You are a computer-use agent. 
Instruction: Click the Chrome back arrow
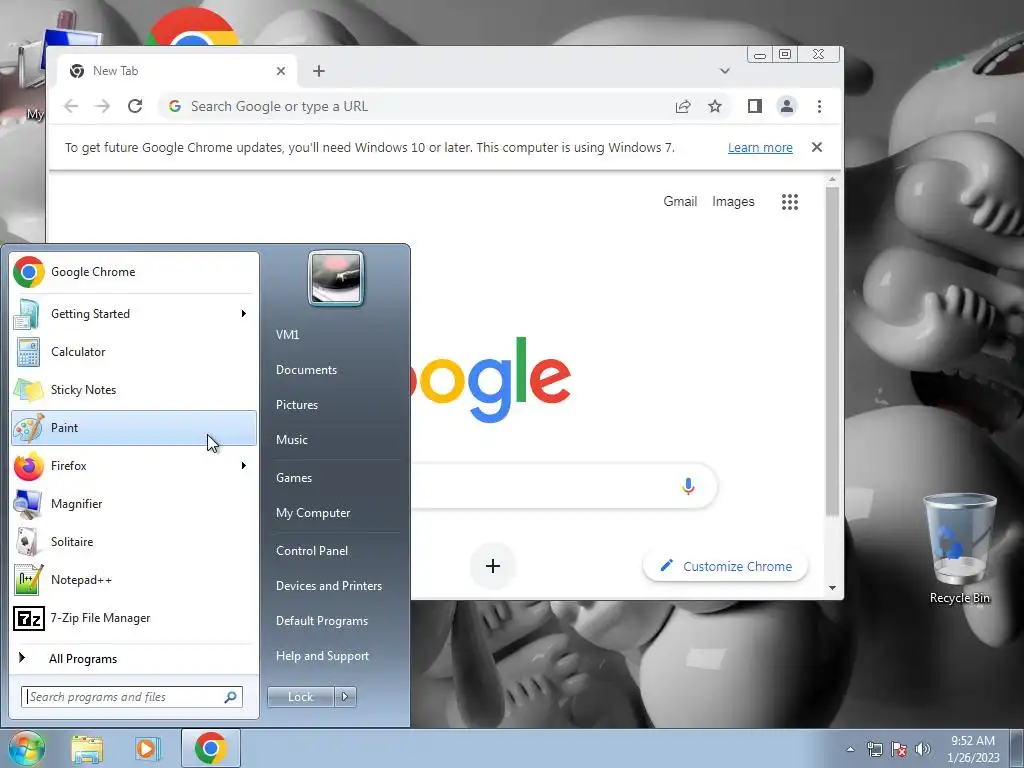click(71, 106)
